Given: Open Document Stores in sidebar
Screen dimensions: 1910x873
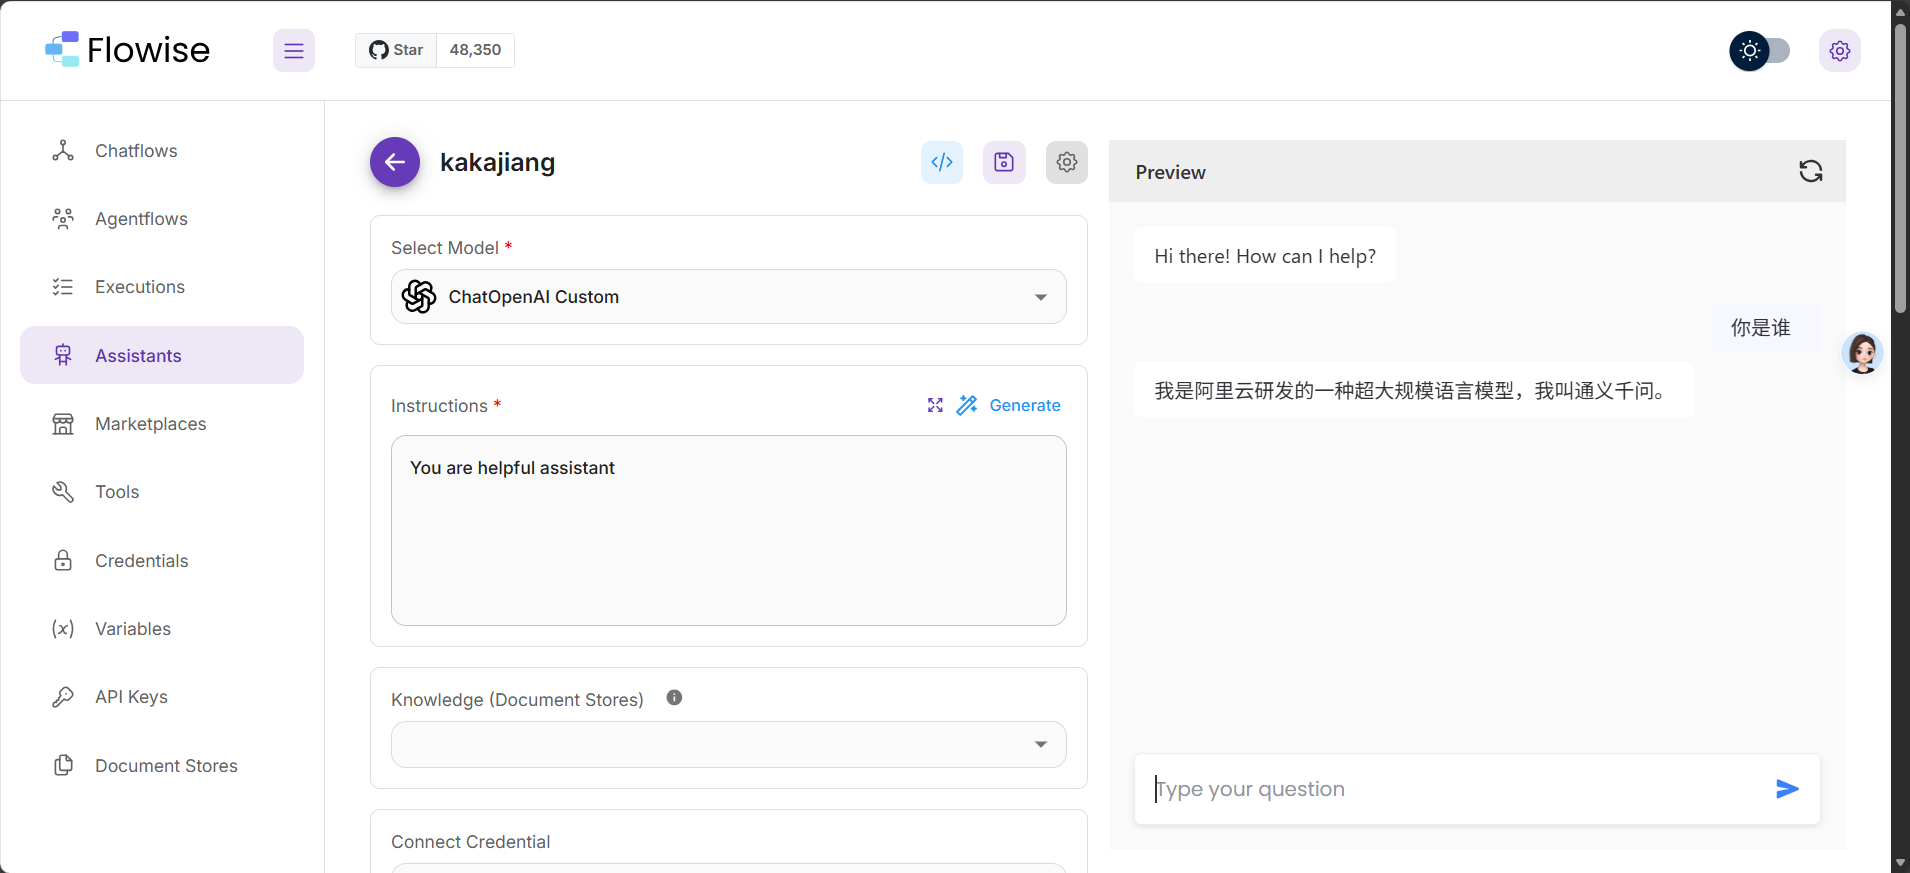Looking at the screenshot, I should [x=162, y=766].
